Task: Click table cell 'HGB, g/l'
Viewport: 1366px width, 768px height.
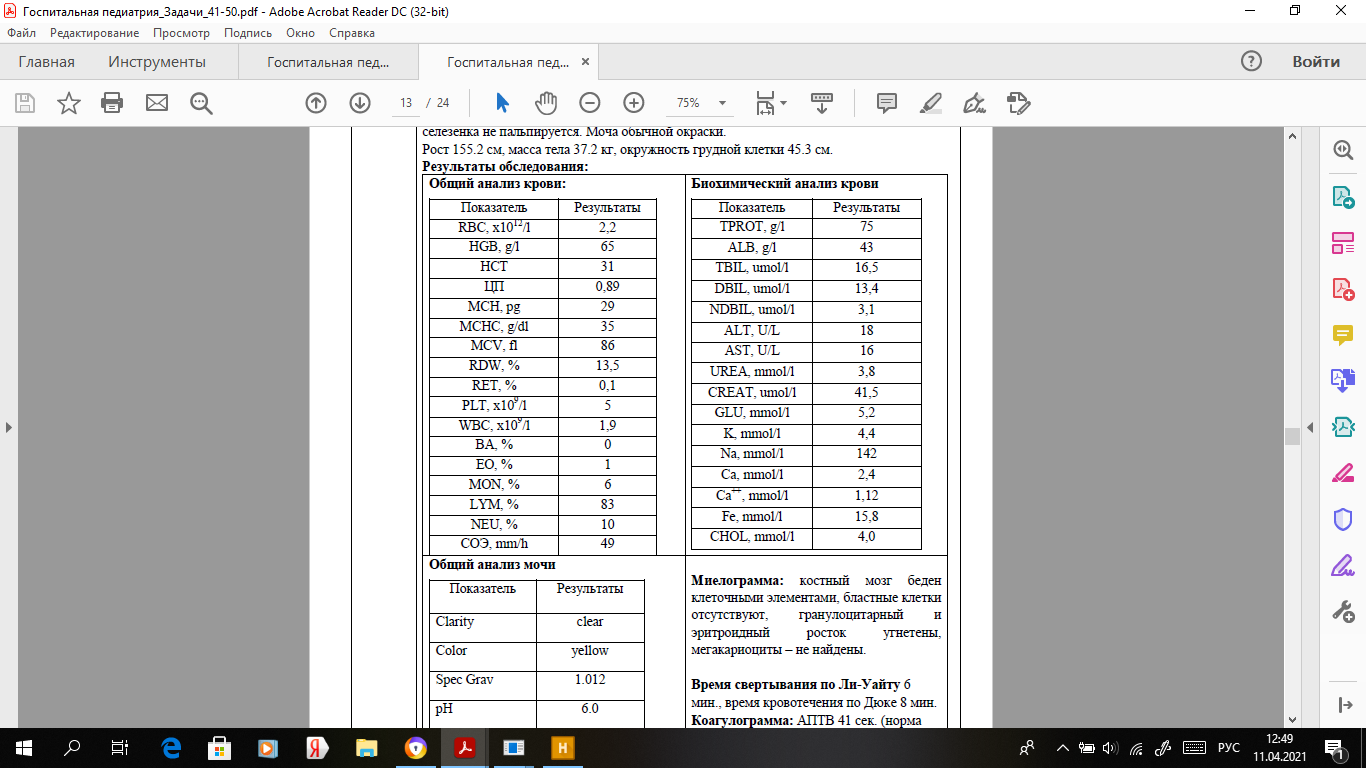Action: tap(493, 247)
